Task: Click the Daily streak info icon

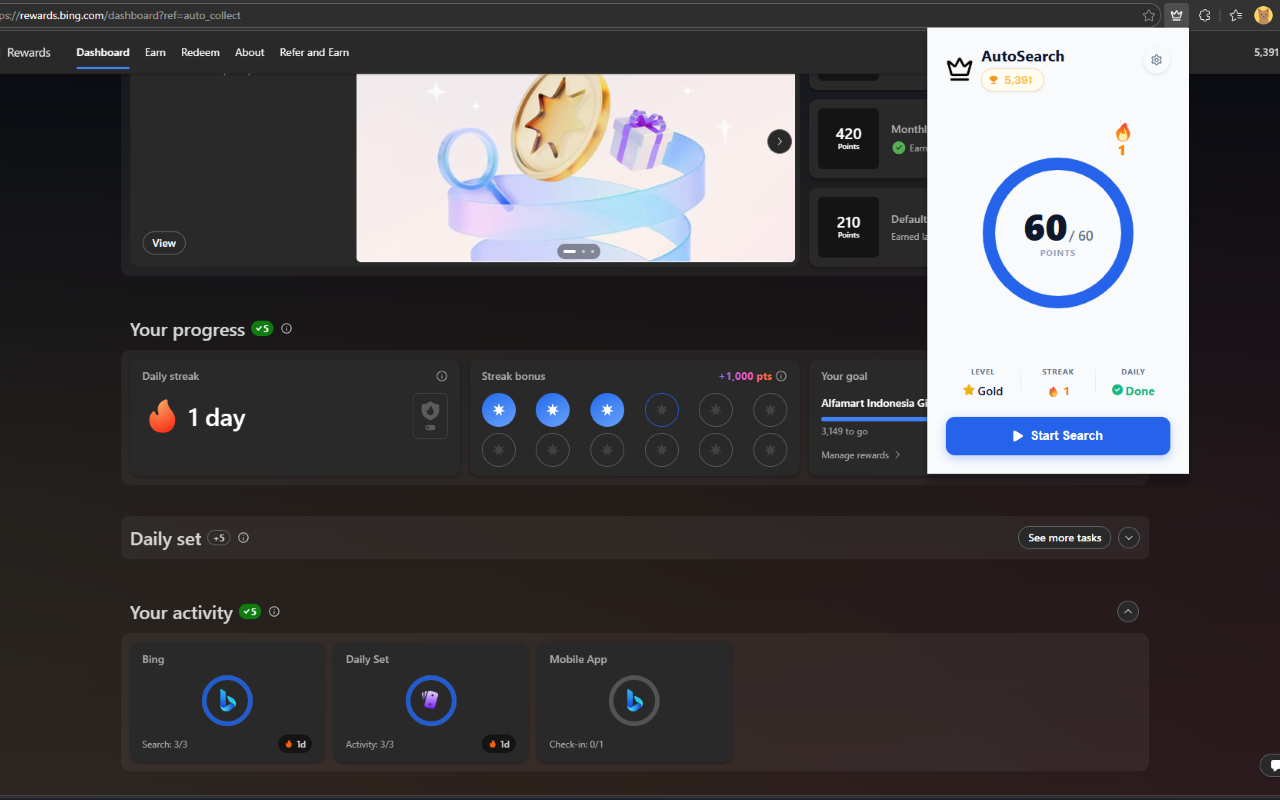Action: [x=442, y=376]
